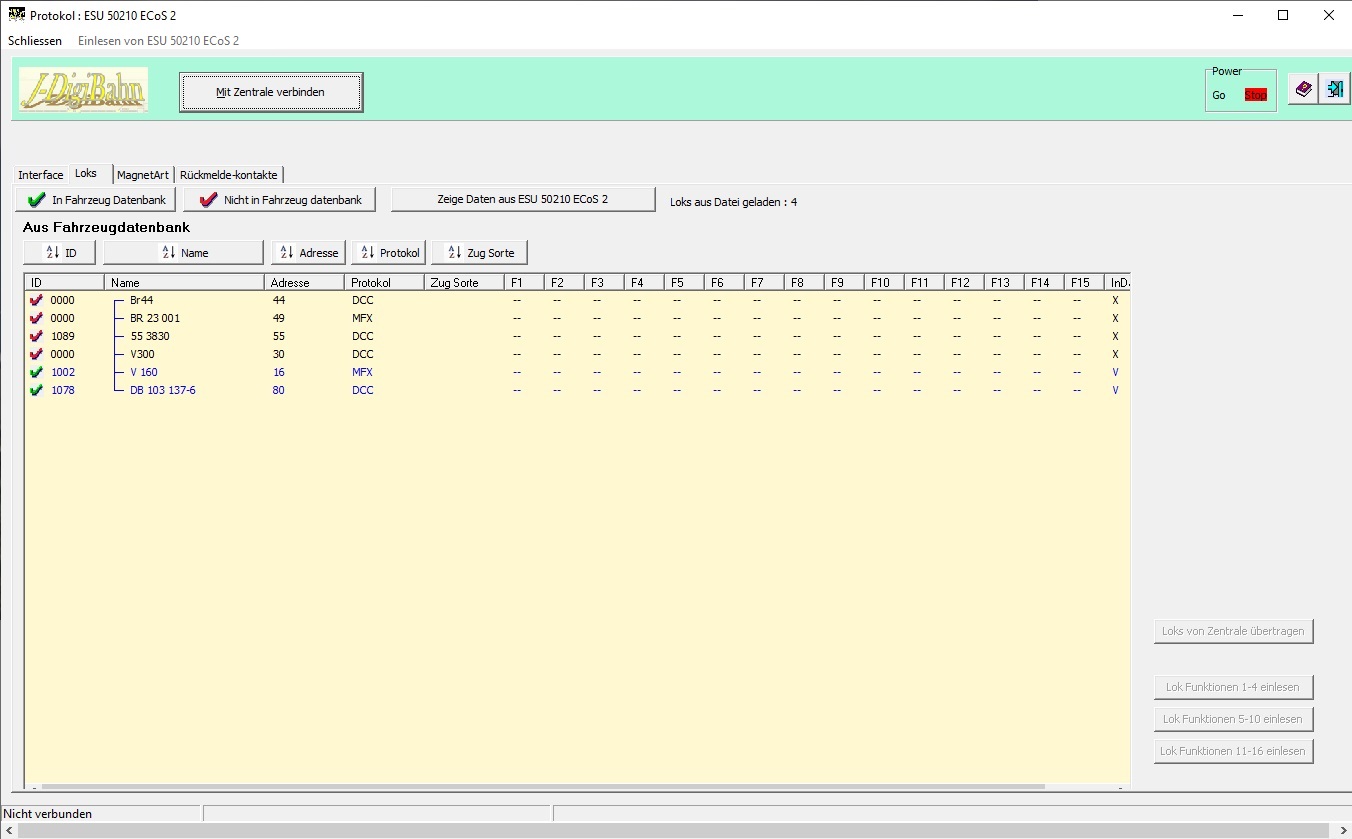Select the V300 loco name

tap(142, 354)
